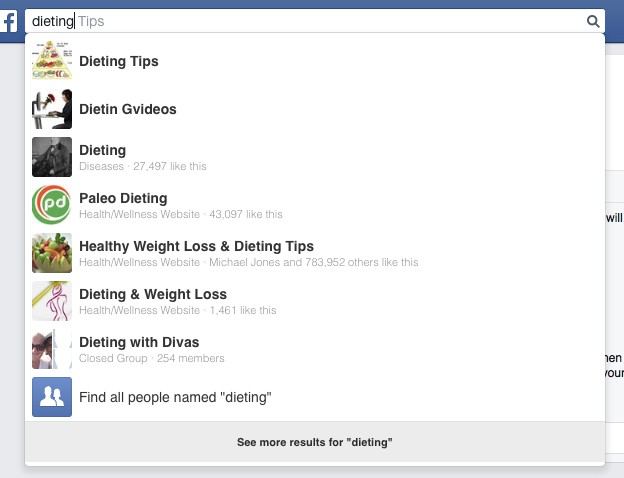Choose Healthy Weight Loss & Dieting Tips result
The height and width of the screenshot is (478, 624).
[x=196, y=246]
